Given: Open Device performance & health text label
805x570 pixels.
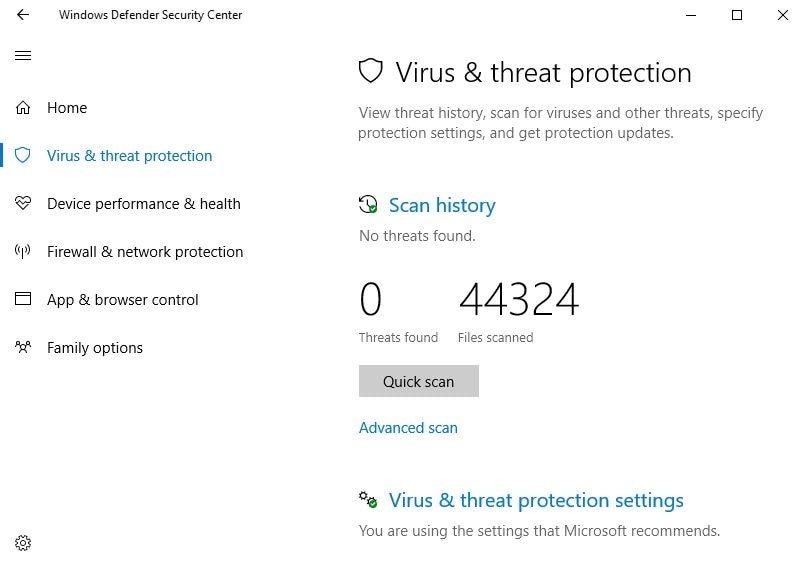Looking at the screenshot, I should (x=143, y=204).
